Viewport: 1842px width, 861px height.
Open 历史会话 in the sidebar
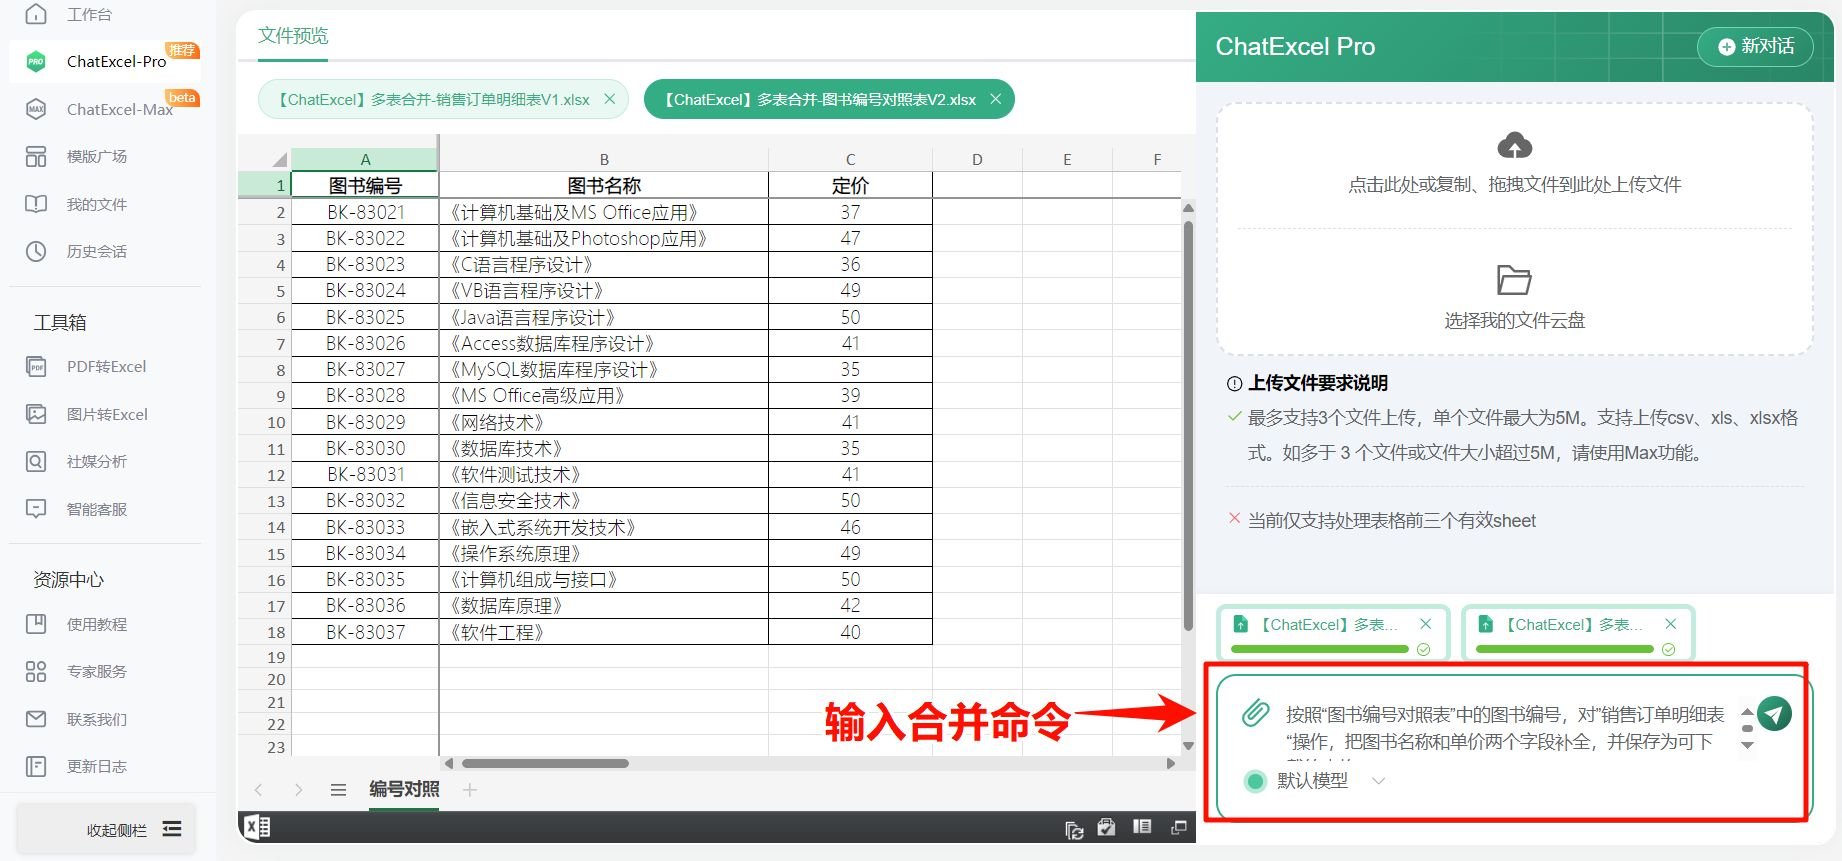pos(96,251)
